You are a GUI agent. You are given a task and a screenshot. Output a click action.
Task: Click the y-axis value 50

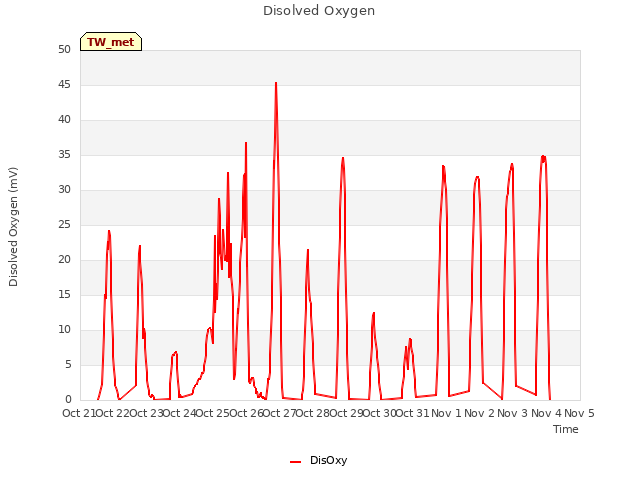tap(64, 49)
